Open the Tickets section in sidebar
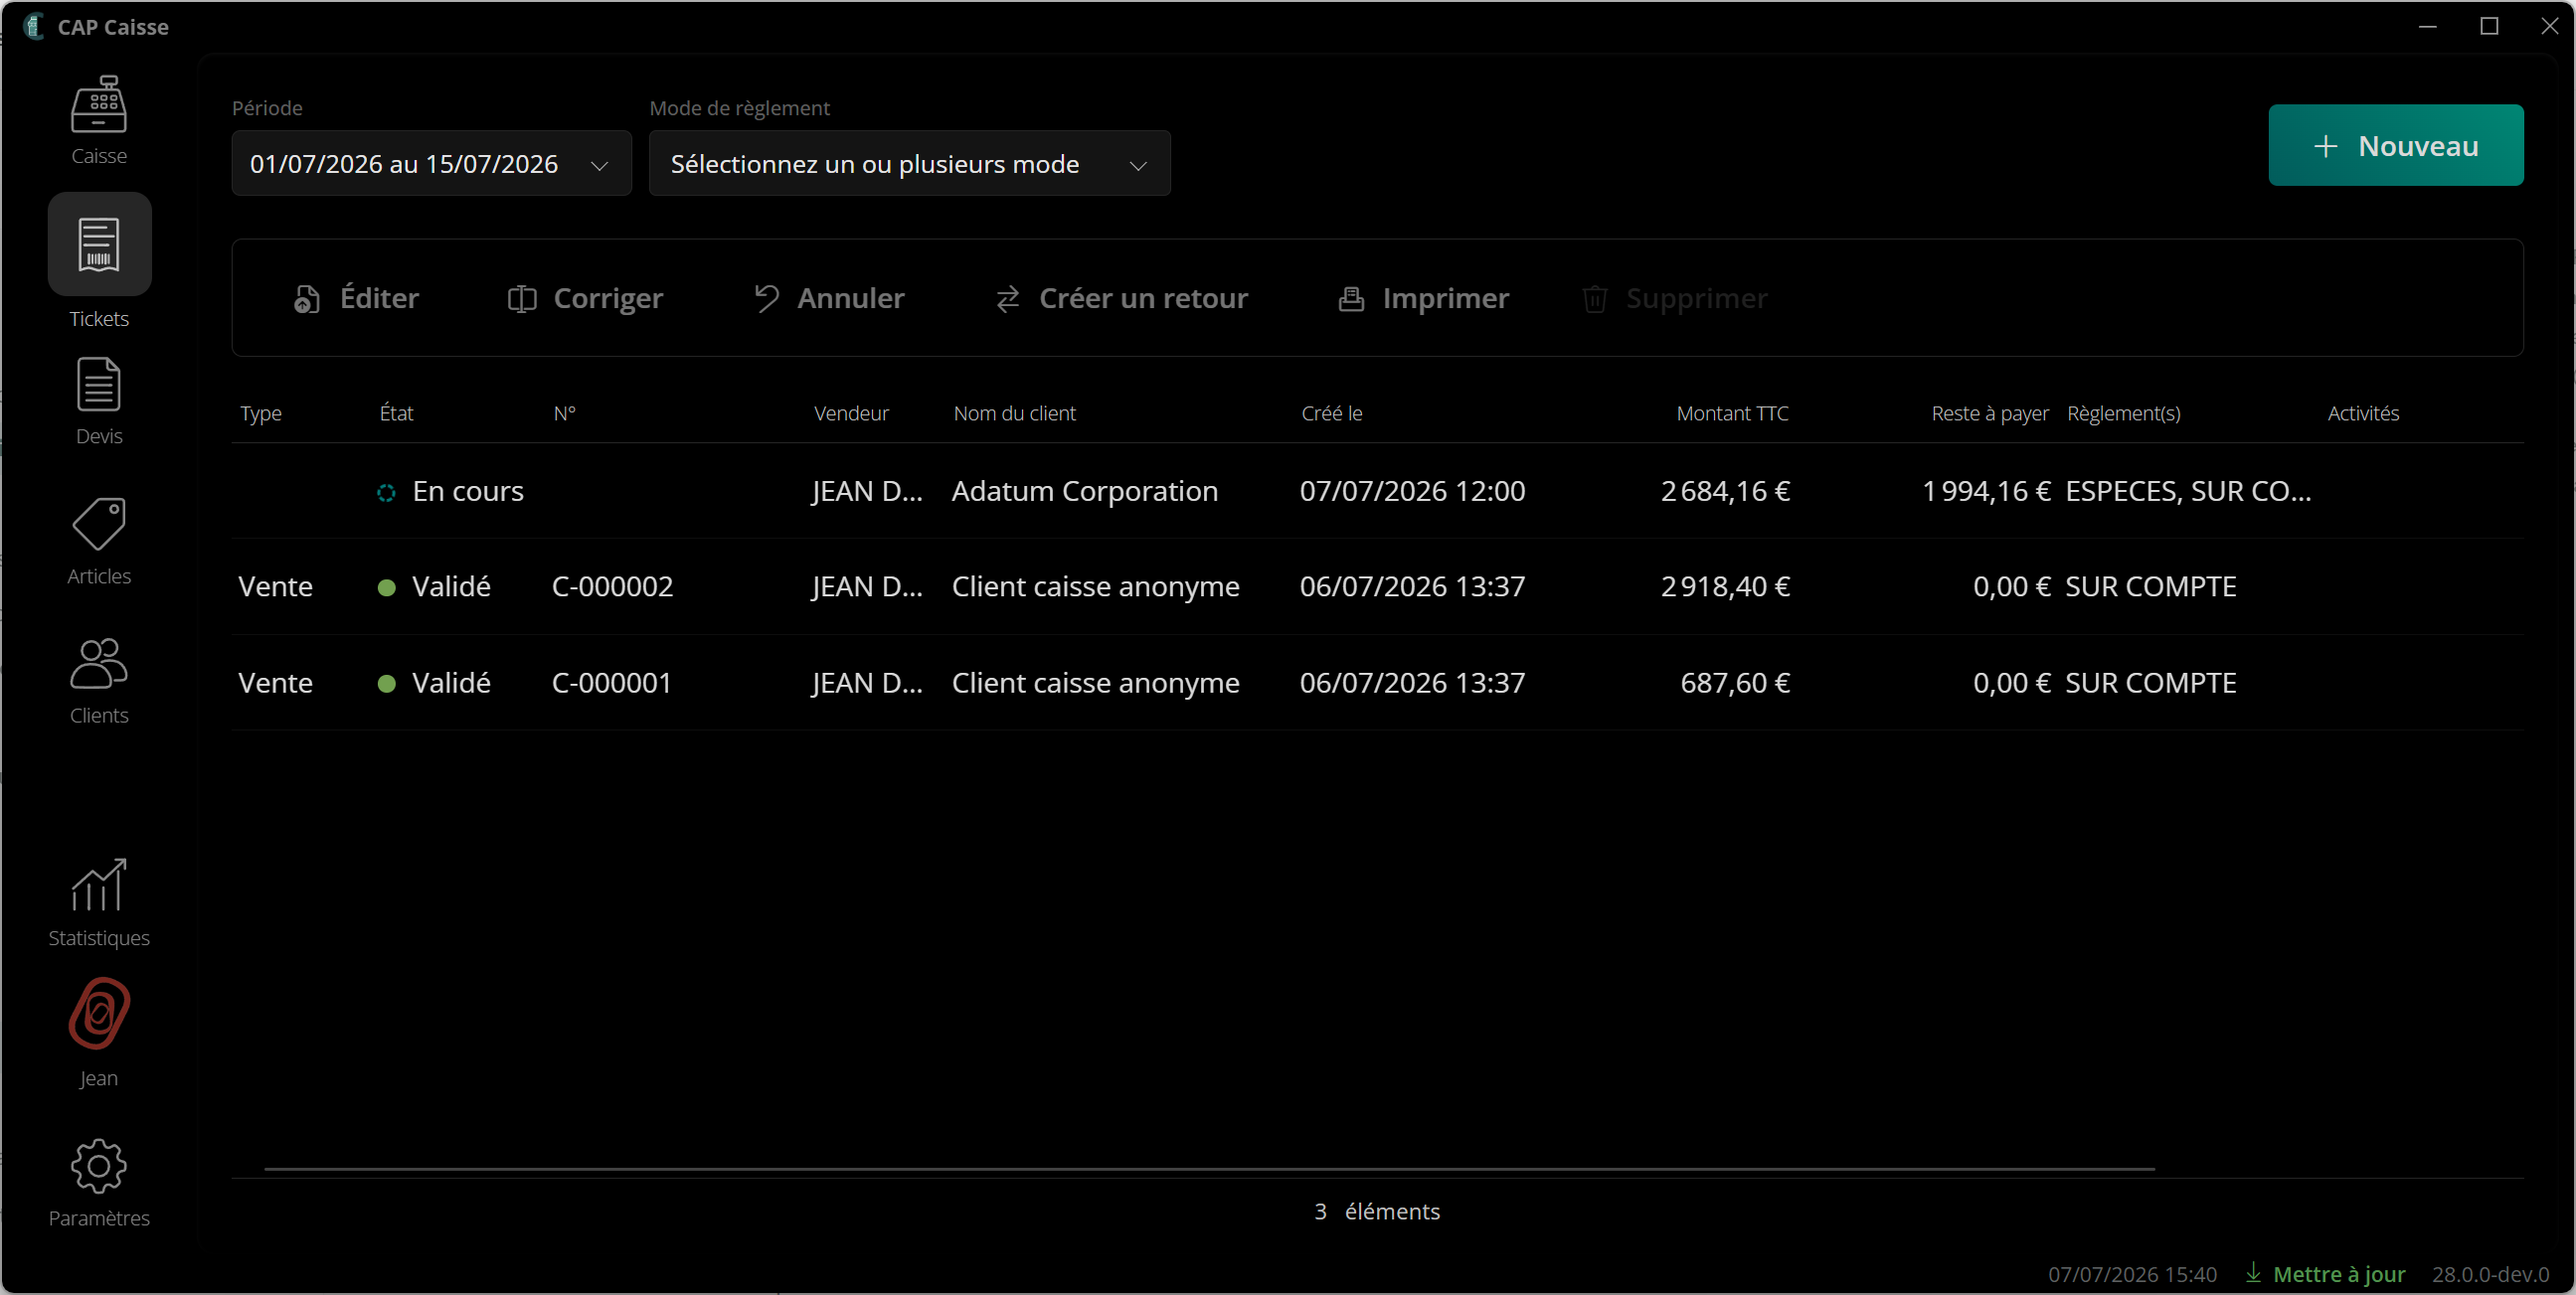The image size is (2576, 1295). (99, 262)
